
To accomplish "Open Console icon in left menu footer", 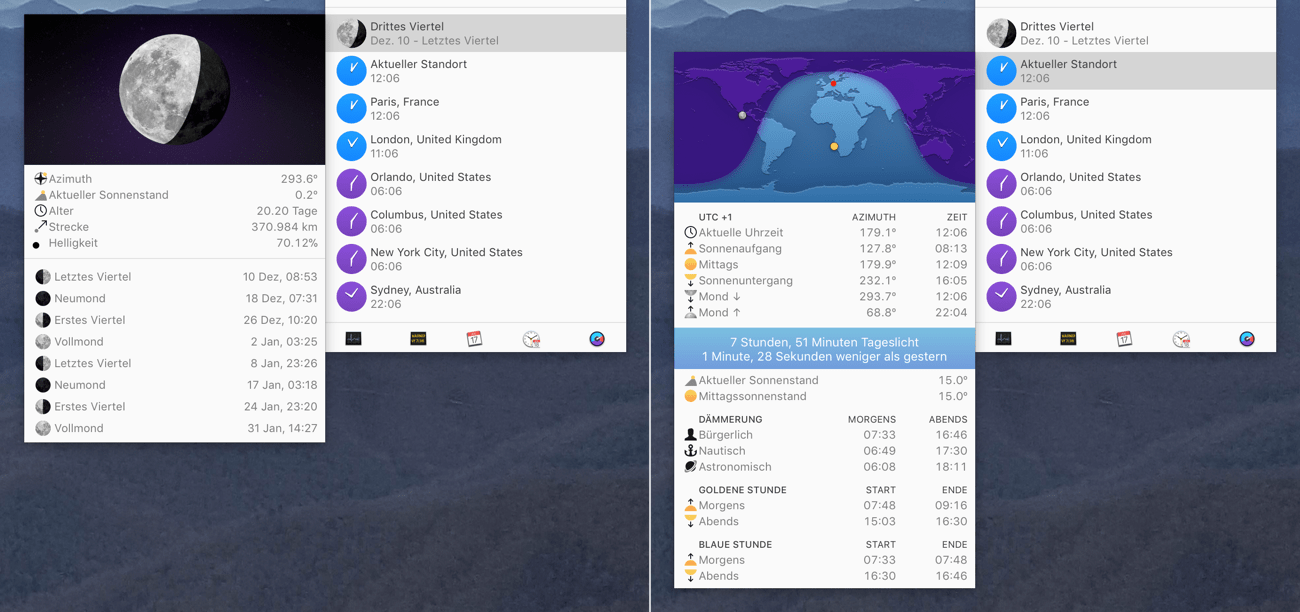I will click(418, 339).
